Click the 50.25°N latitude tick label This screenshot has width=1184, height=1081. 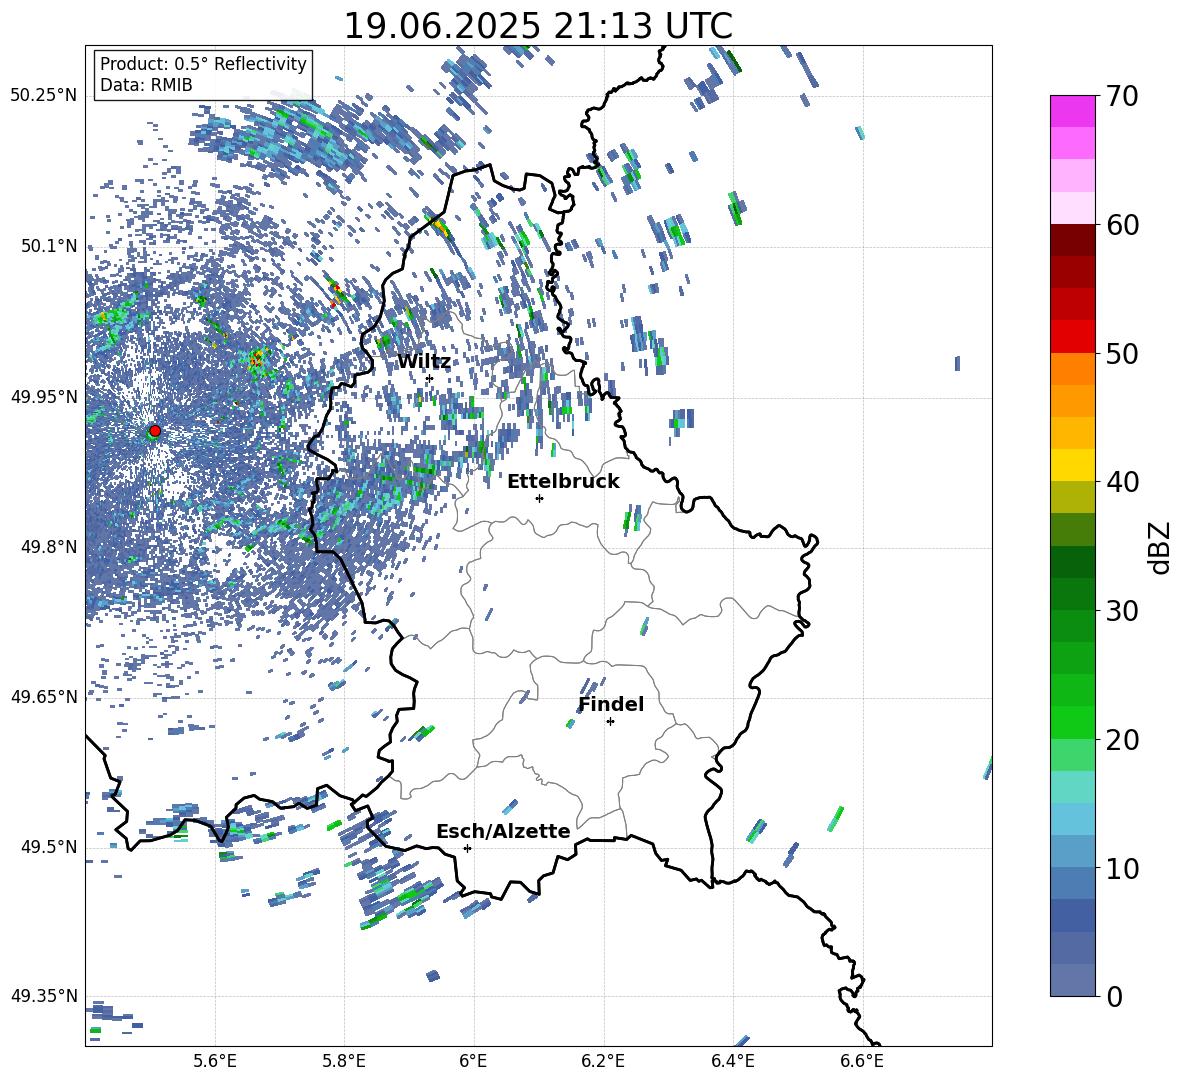(44, 96)
